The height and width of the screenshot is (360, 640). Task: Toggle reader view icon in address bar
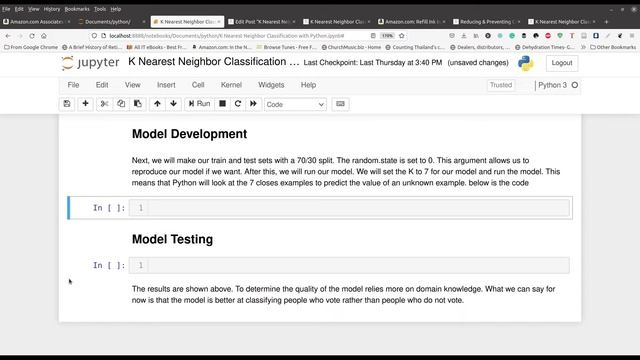(373, 36)
